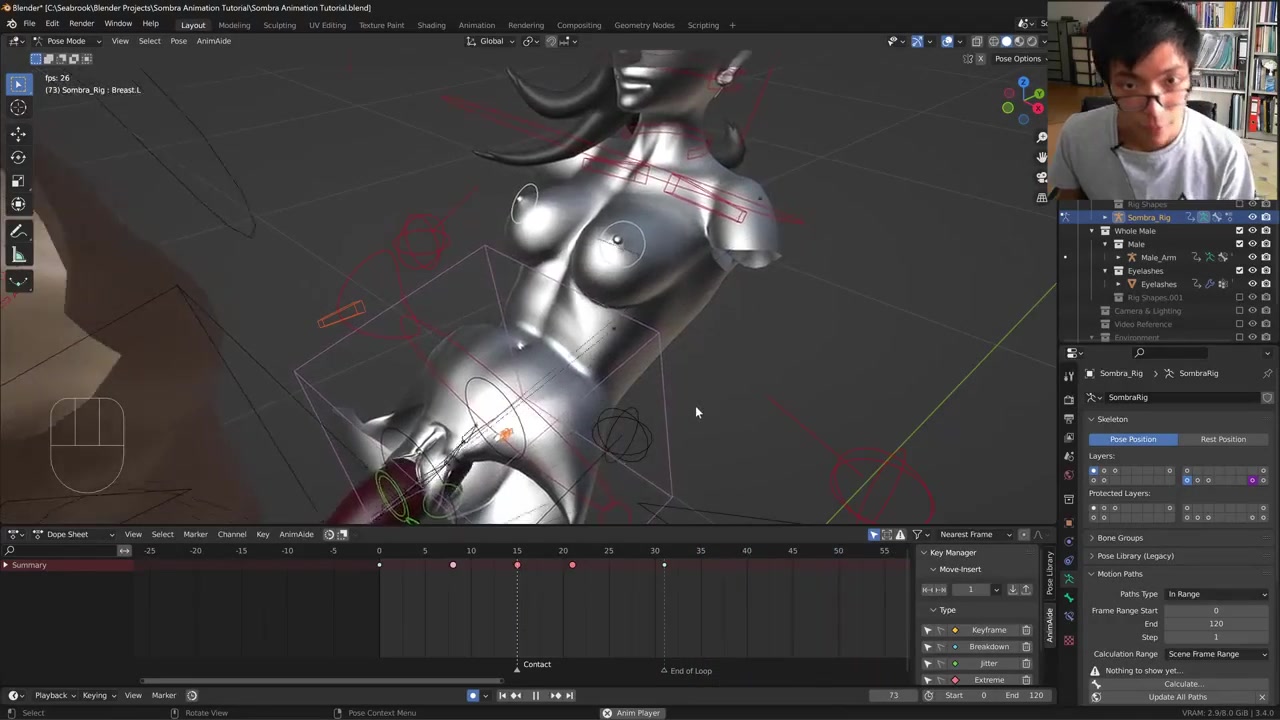Hide Male_Arm using its eye icon
The width and height of the screenshot is (1280, 720).
(1252, 257)
